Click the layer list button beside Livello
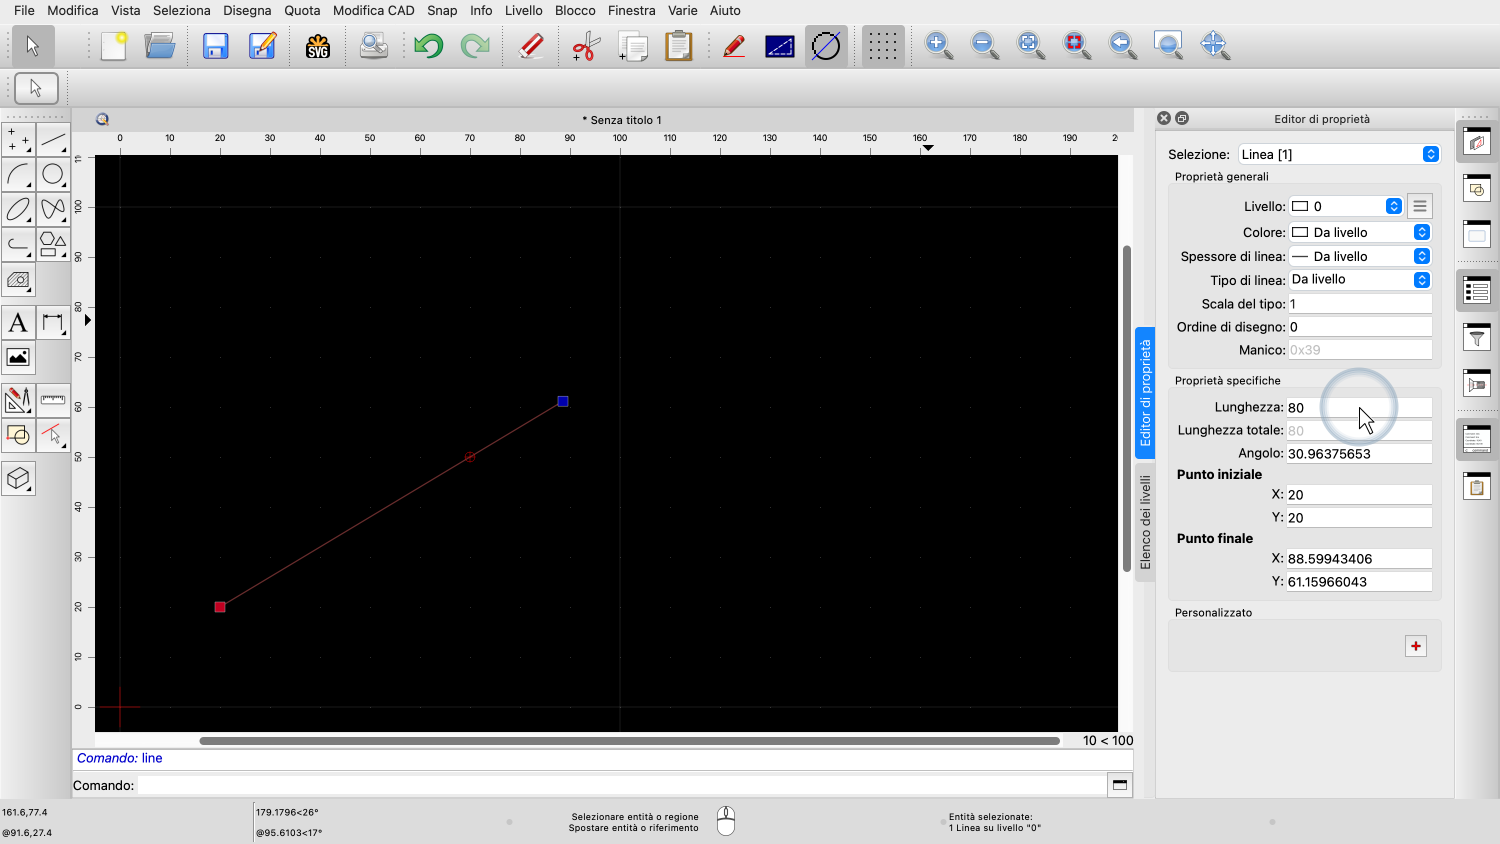The width and height of the screenshot is (1500, 844). [1419, 206]
